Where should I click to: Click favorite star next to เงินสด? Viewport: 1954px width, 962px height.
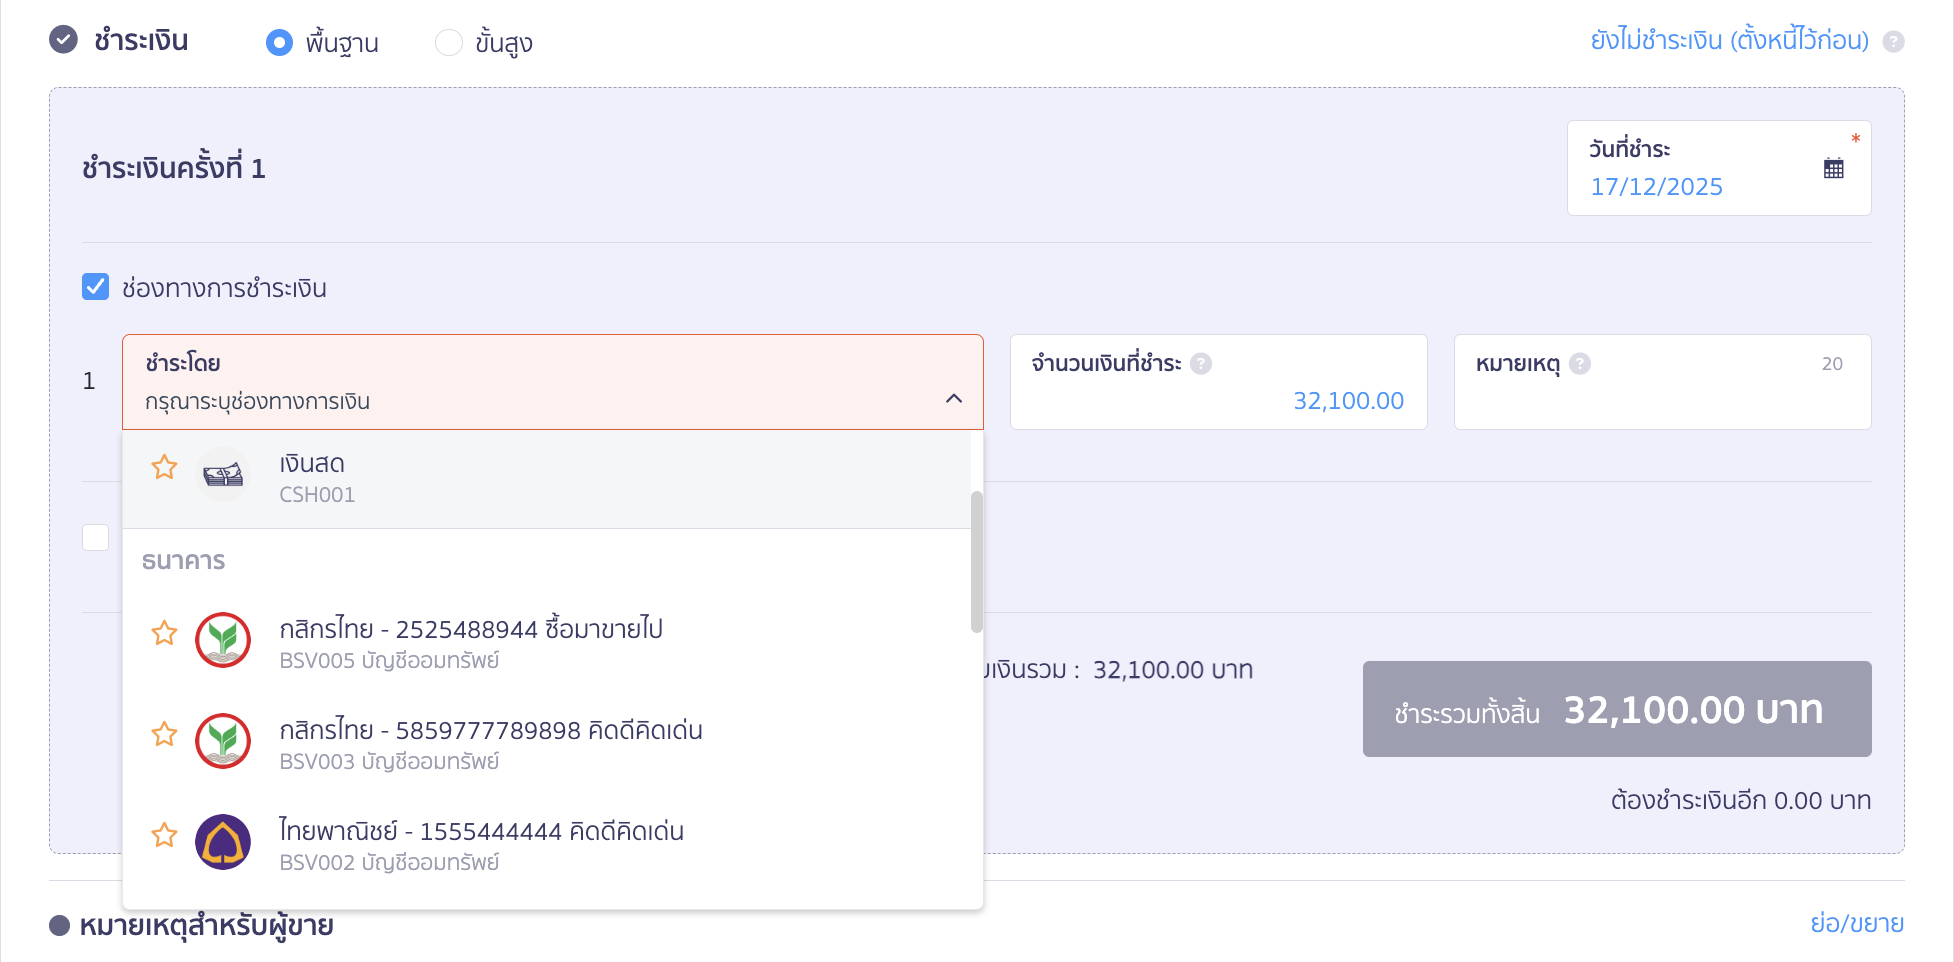coord(164,467)
